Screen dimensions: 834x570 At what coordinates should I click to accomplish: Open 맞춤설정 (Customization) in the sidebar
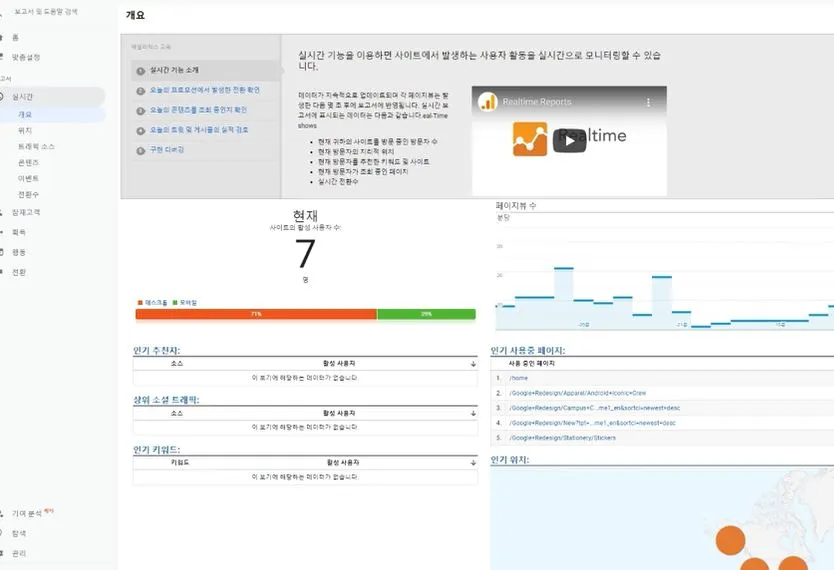26,57
